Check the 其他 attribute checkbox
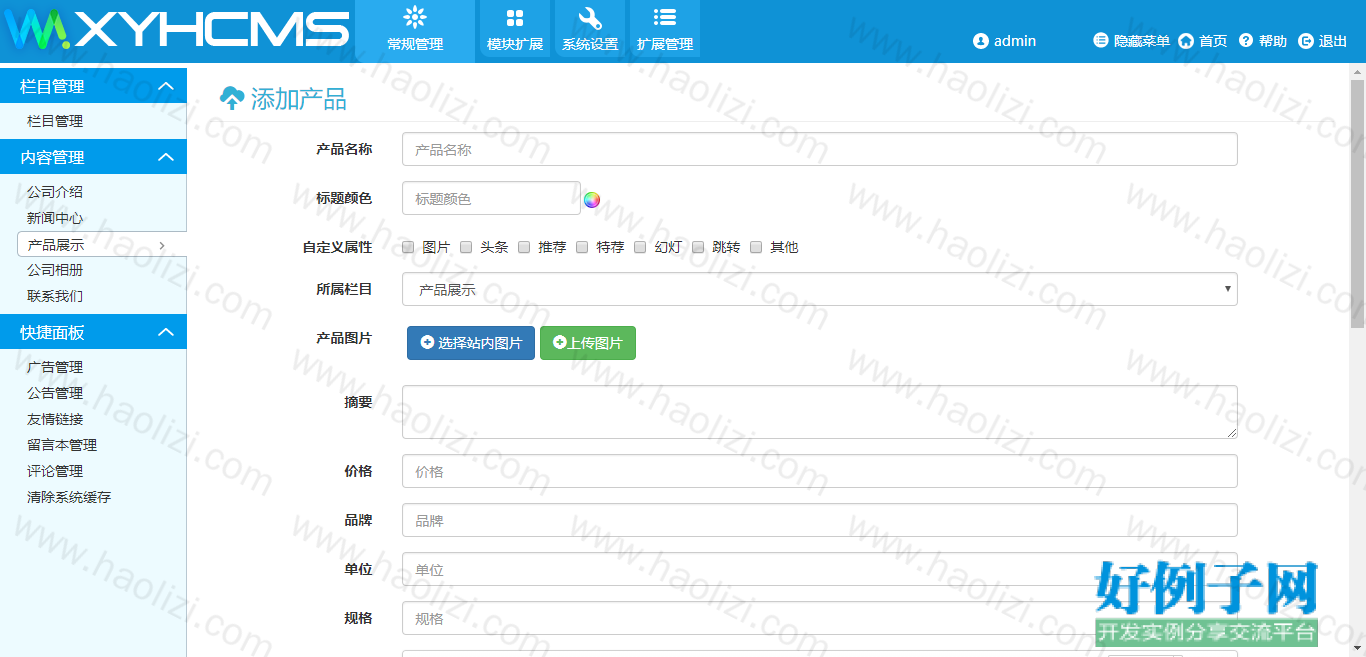Image resolution: width=1366 pixels, height=657 pixels. click(756, 247)
